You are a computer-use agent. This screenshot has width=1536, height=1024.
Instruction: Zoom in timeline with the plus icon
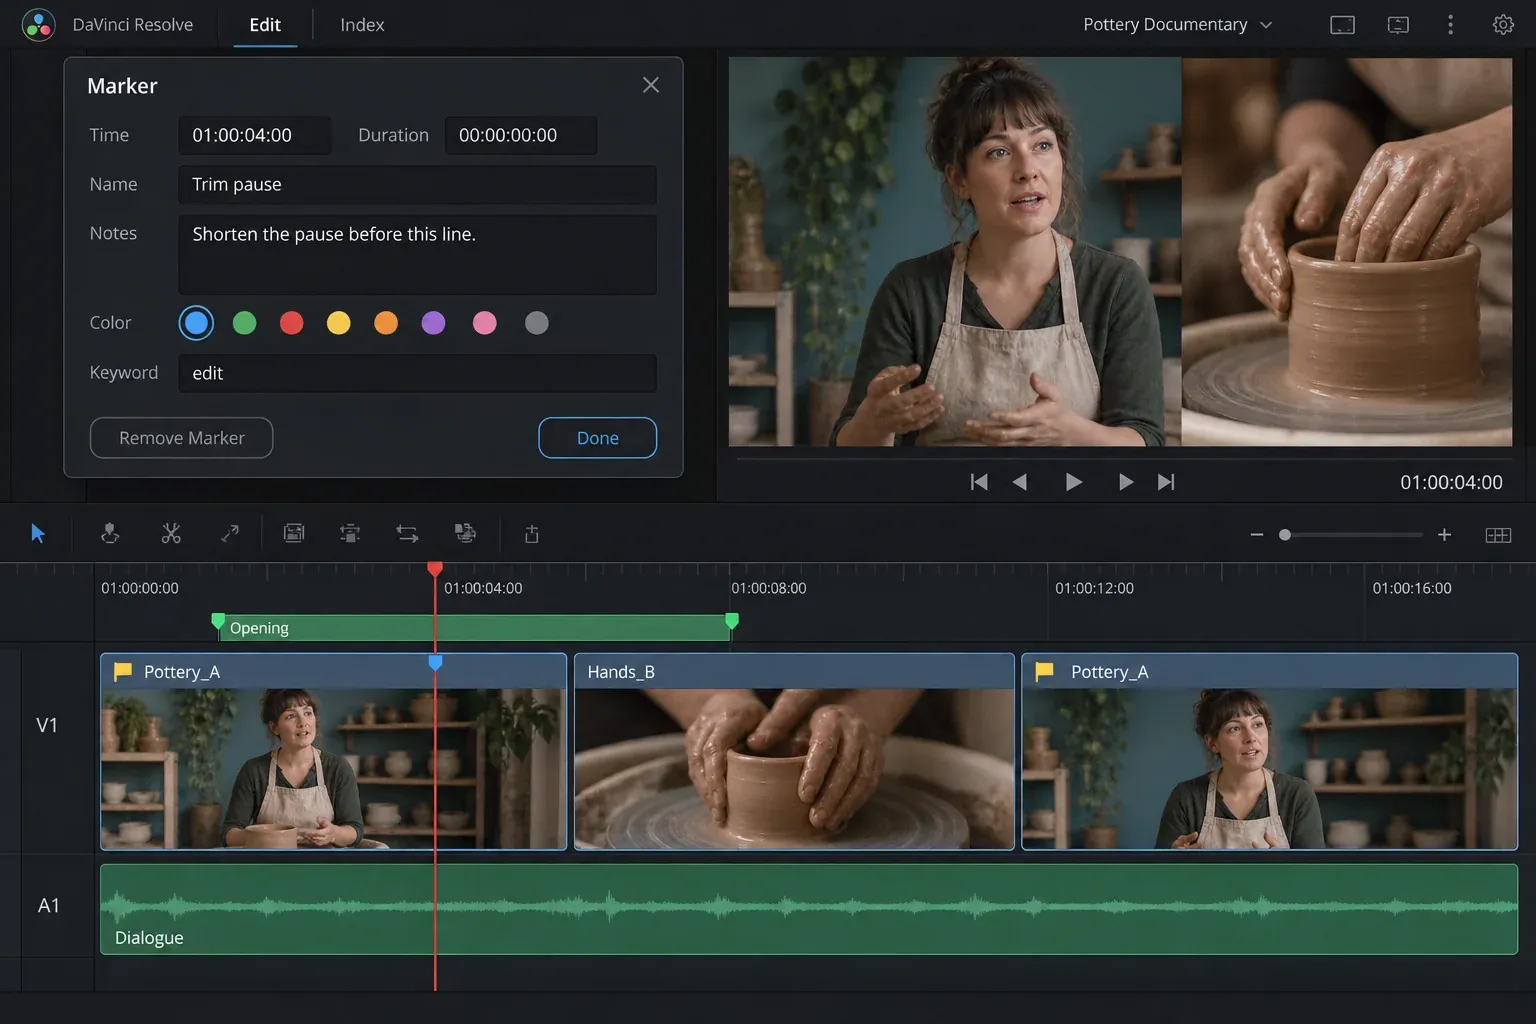pyautogui.click(x=1444, y=535)
